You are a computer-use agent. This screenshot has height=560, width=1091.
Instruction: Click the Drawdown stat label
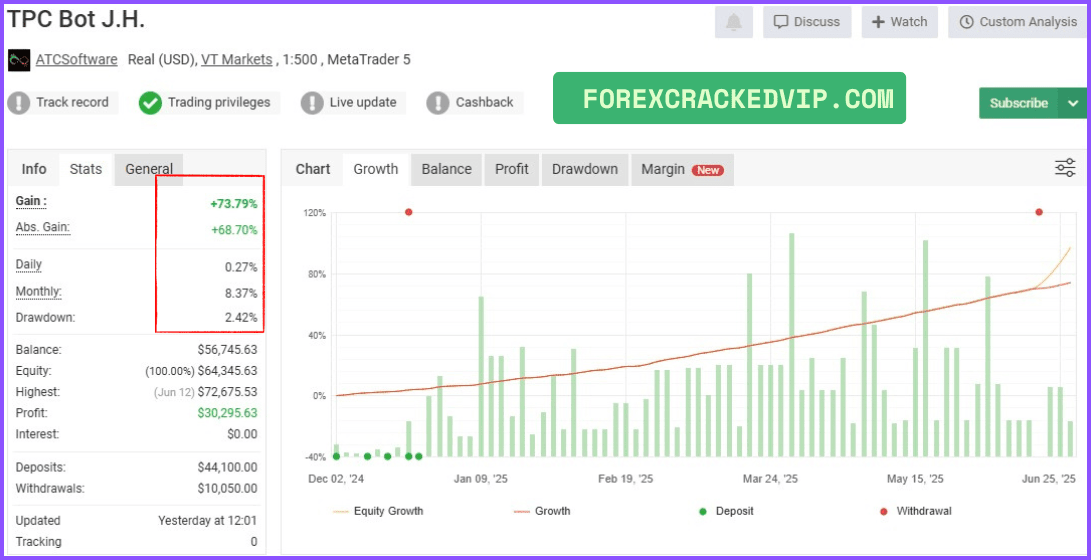coord(45,317)
